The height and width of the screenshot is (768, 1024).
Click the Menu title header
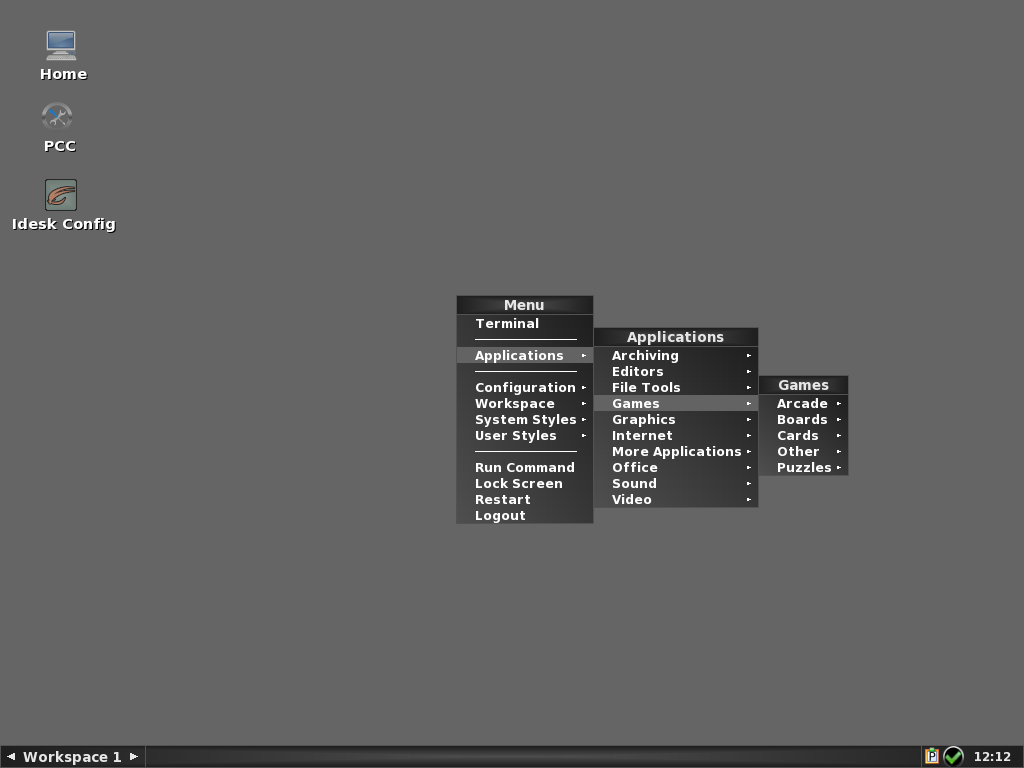(525, 305)
